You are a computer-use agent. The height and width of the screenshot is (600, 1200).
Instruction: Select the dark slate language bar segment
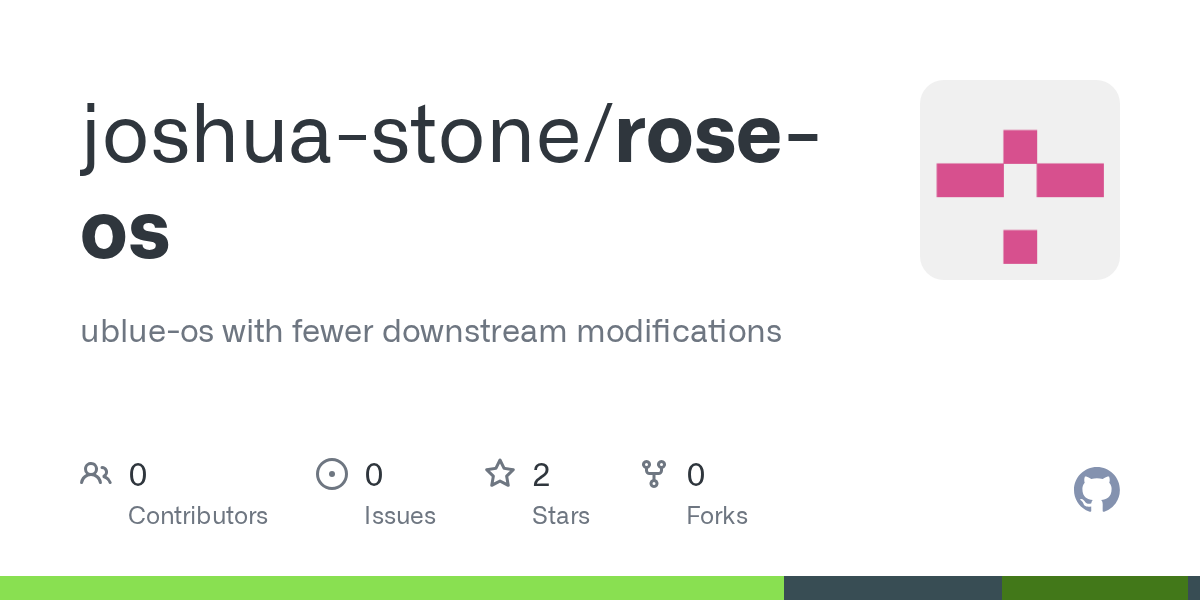coord(893,588)
